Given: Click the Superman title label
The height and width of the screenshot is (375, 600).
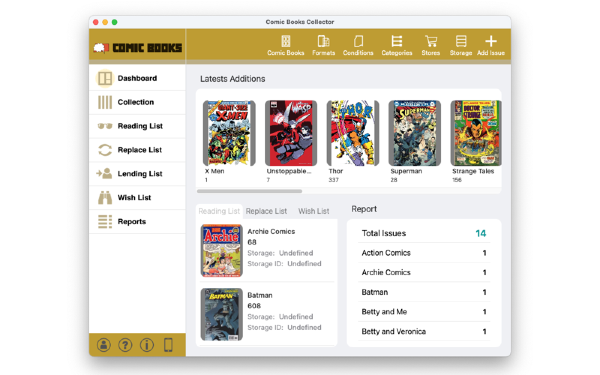Looking at the screenshot, I should pyautogui.click(x=406, y=171).
